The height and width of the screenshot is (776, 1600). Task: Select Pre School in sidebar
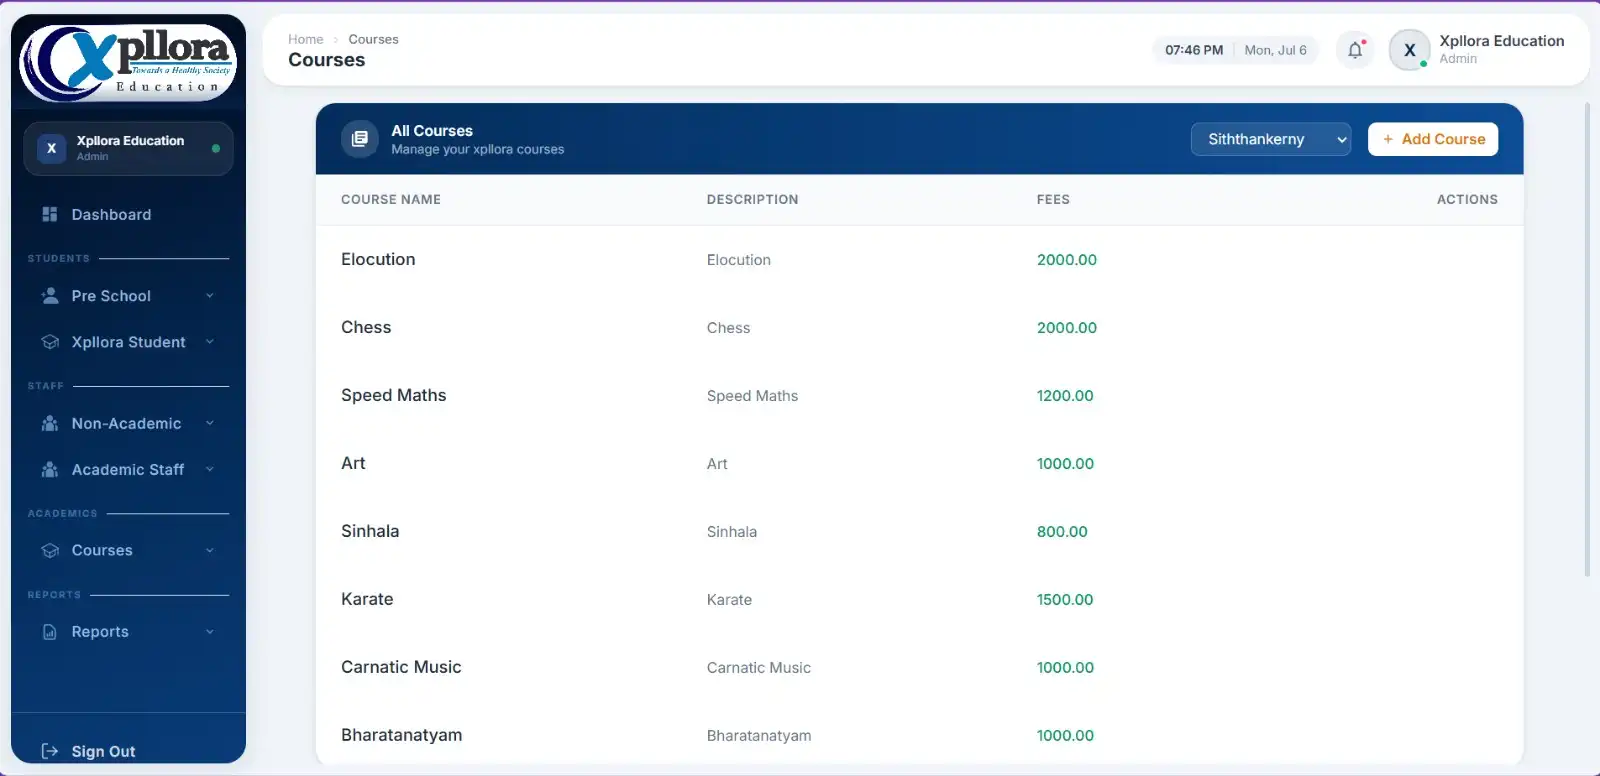point(128,296)
